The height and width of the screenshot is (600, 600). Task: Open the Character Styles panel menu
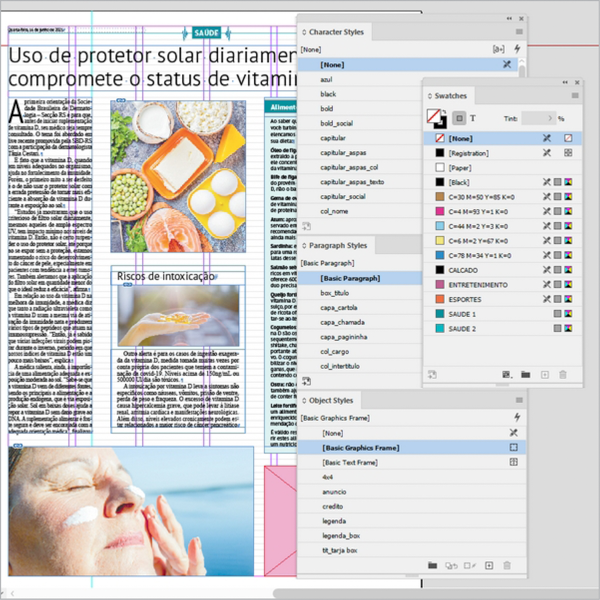(x=519, y=32)
